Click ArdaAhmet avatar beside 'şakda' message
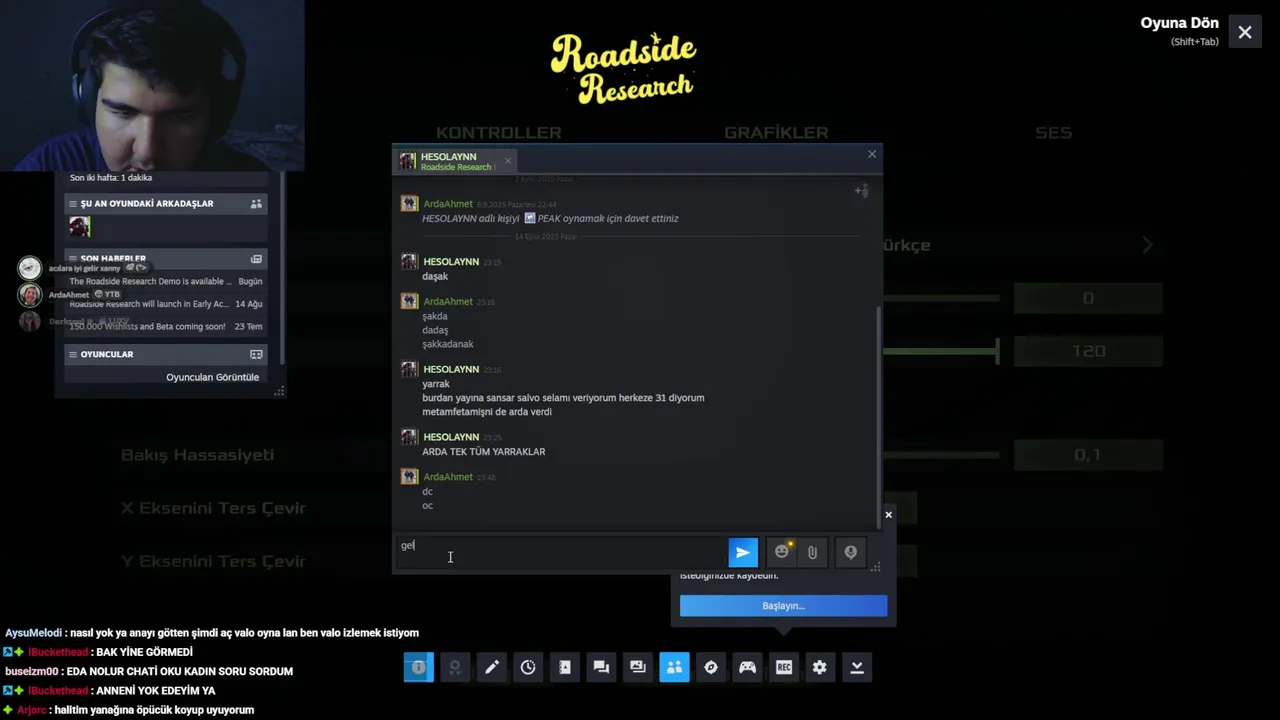This screenshot has width=1280, height=720. click(x=409, y=302)
